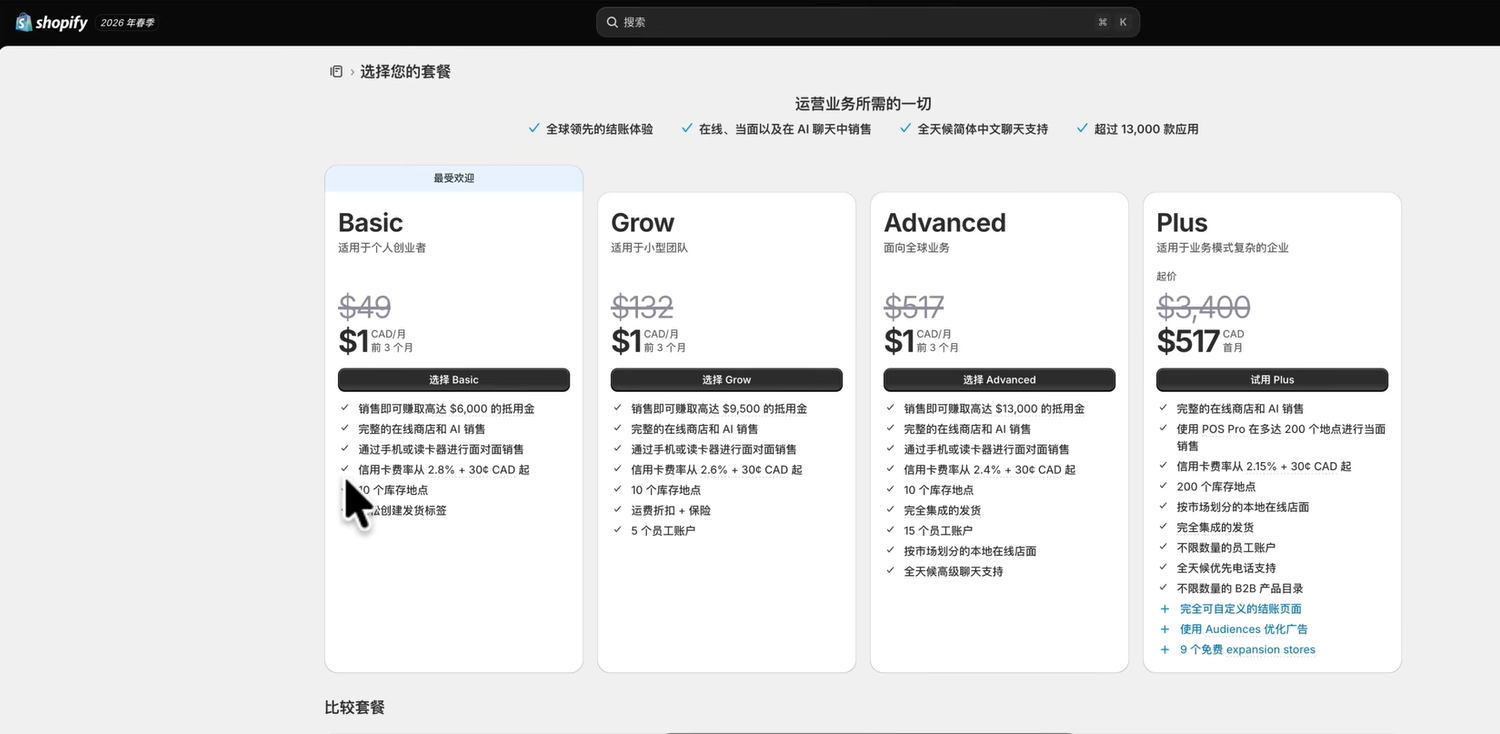
Task: Click the crossed-out $132 price
Action: pyautogui.click(x=642, y=306)
